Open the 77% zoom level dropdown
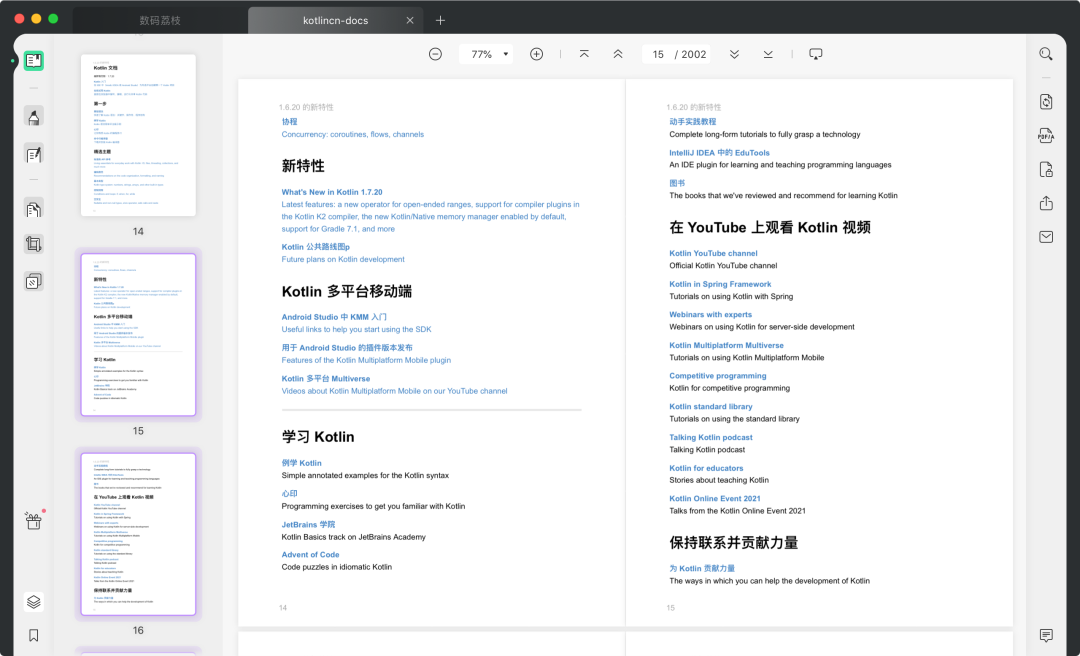 point(486,54)
